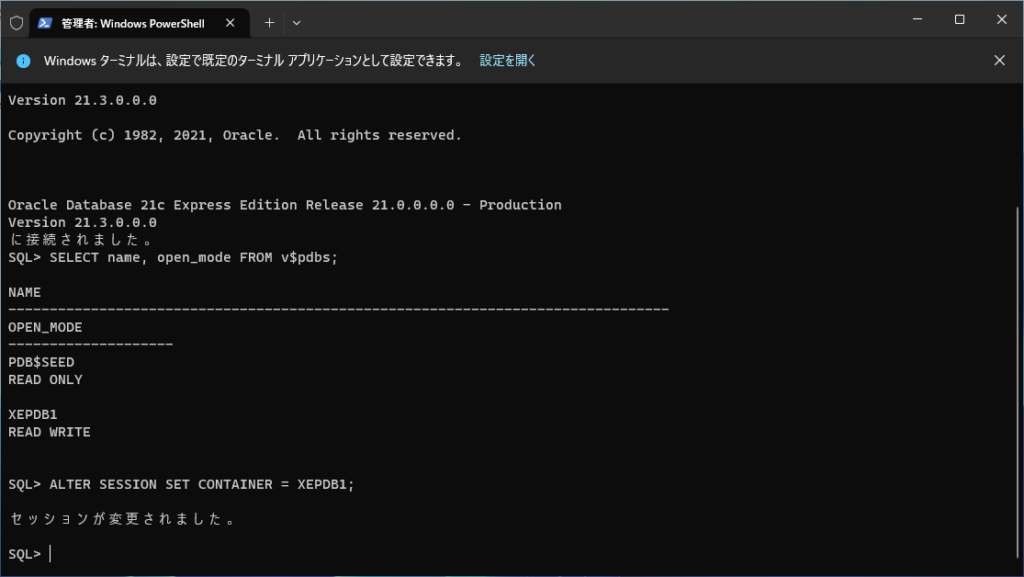
Task: Maximize the Windows Terminal window
Action: pos(959,20)
